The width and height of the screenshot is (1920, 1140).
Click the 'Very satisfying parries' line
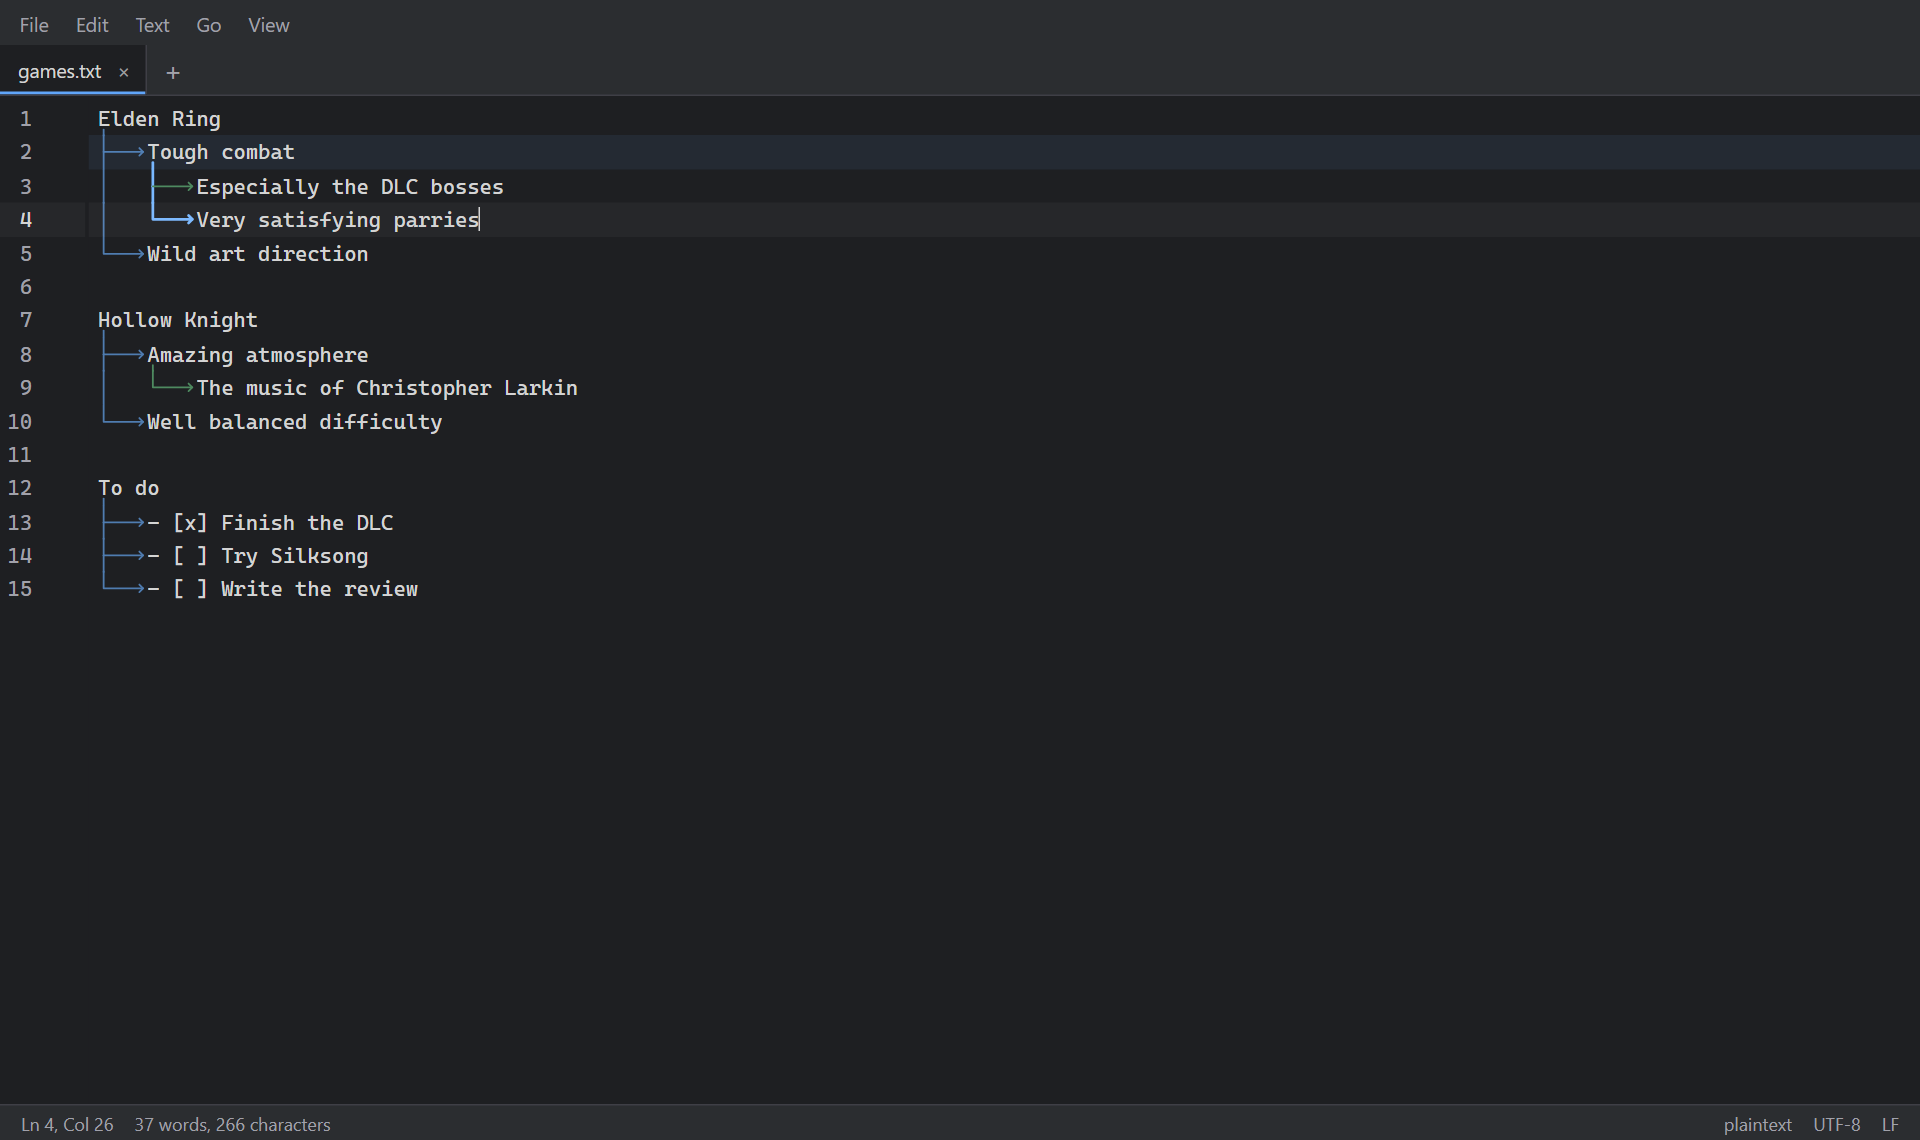click(338, 220)
